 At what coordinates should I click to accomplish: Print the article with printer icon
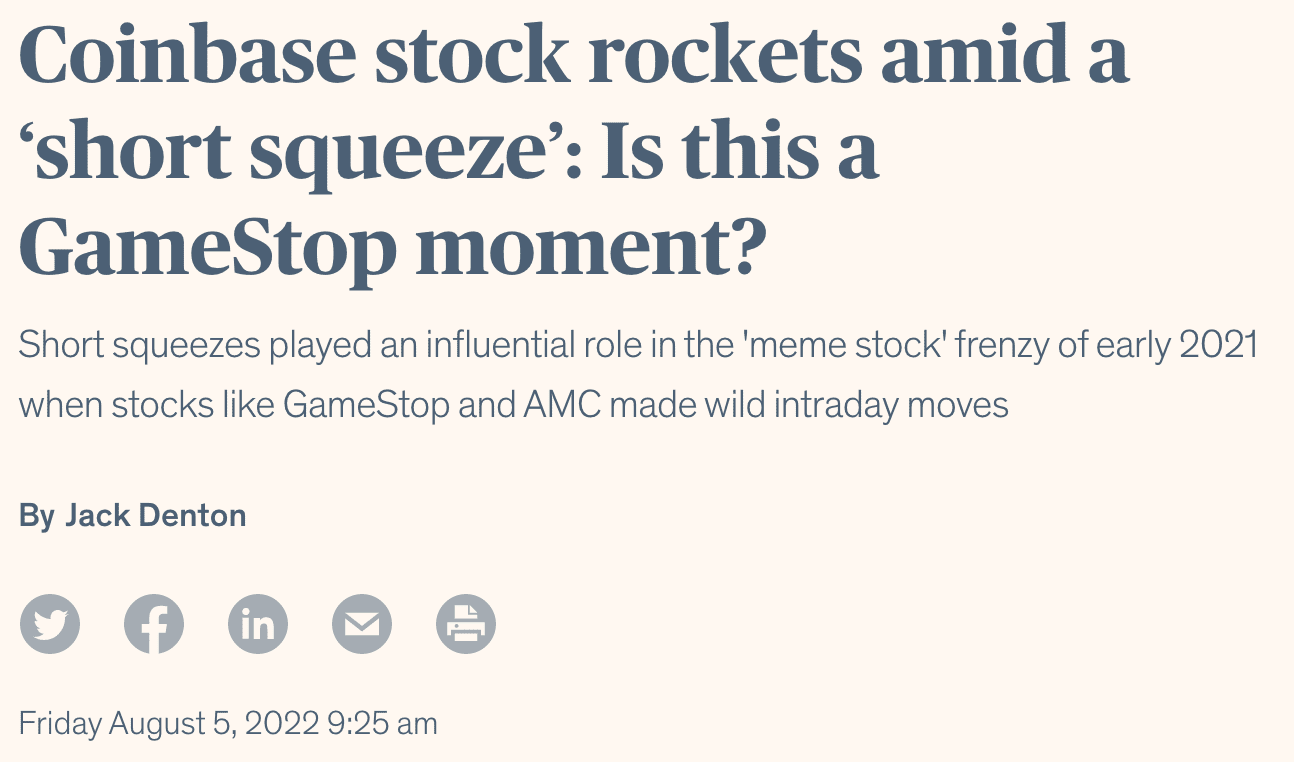(x=466, y=624)
